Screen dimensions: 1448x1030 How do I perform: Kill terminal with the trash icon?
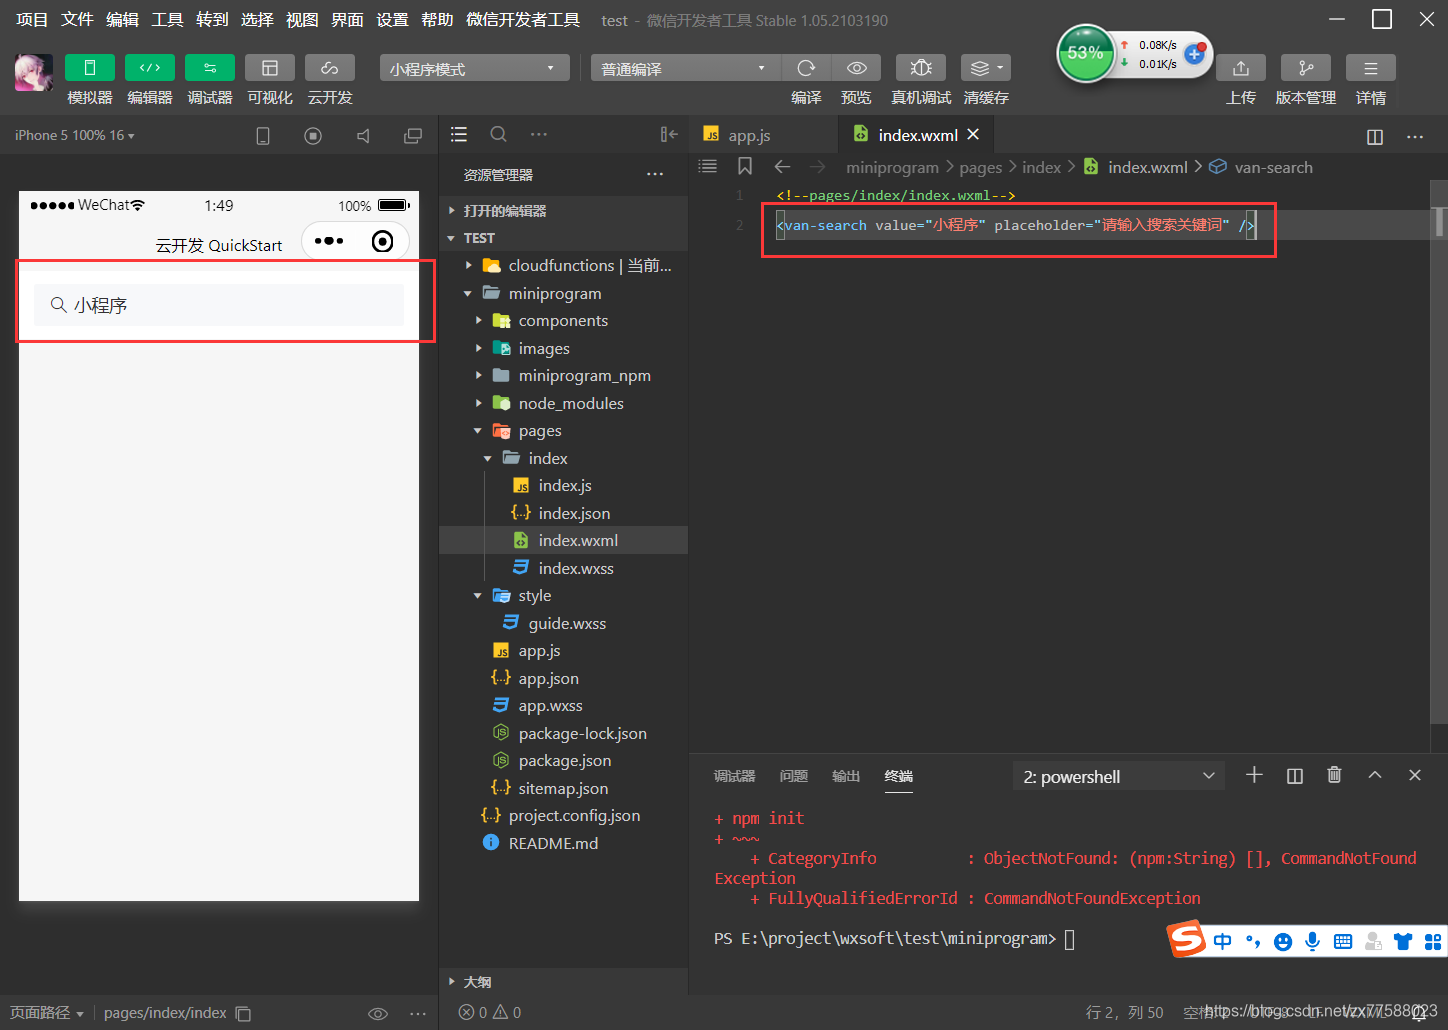[x=1334, y=775]
